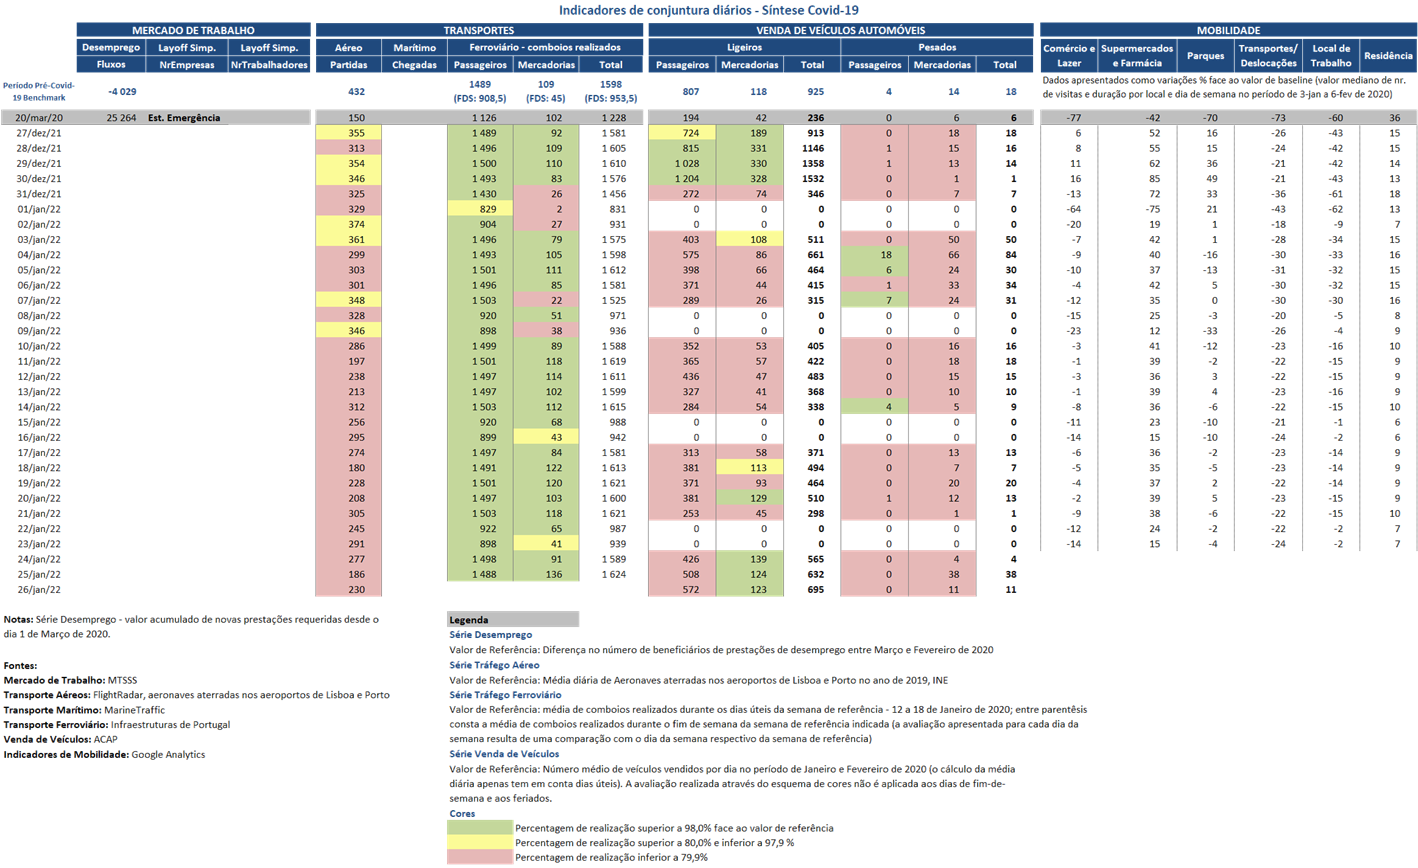
Task: Select the 27/dez/21 date row label
Action: [39, 133]
